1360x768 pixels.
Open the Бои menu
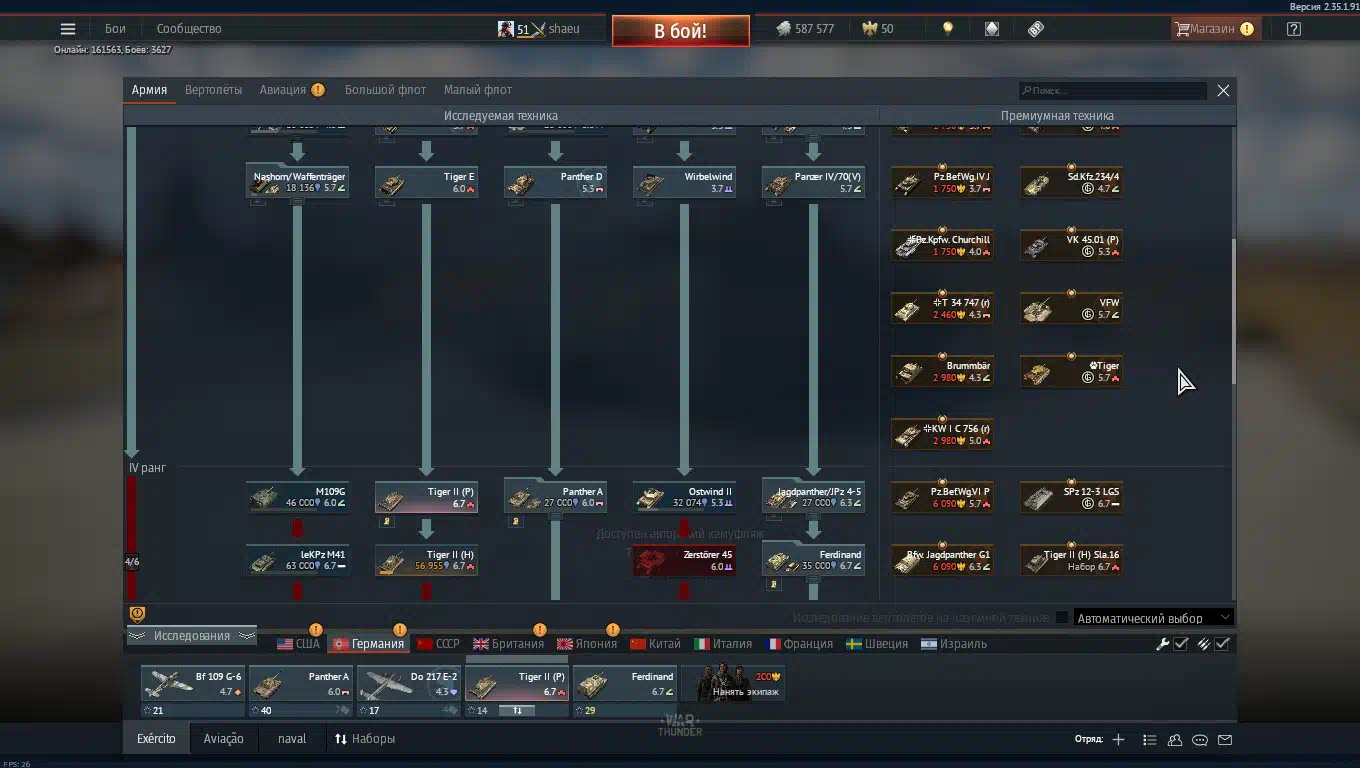(115, 29)
